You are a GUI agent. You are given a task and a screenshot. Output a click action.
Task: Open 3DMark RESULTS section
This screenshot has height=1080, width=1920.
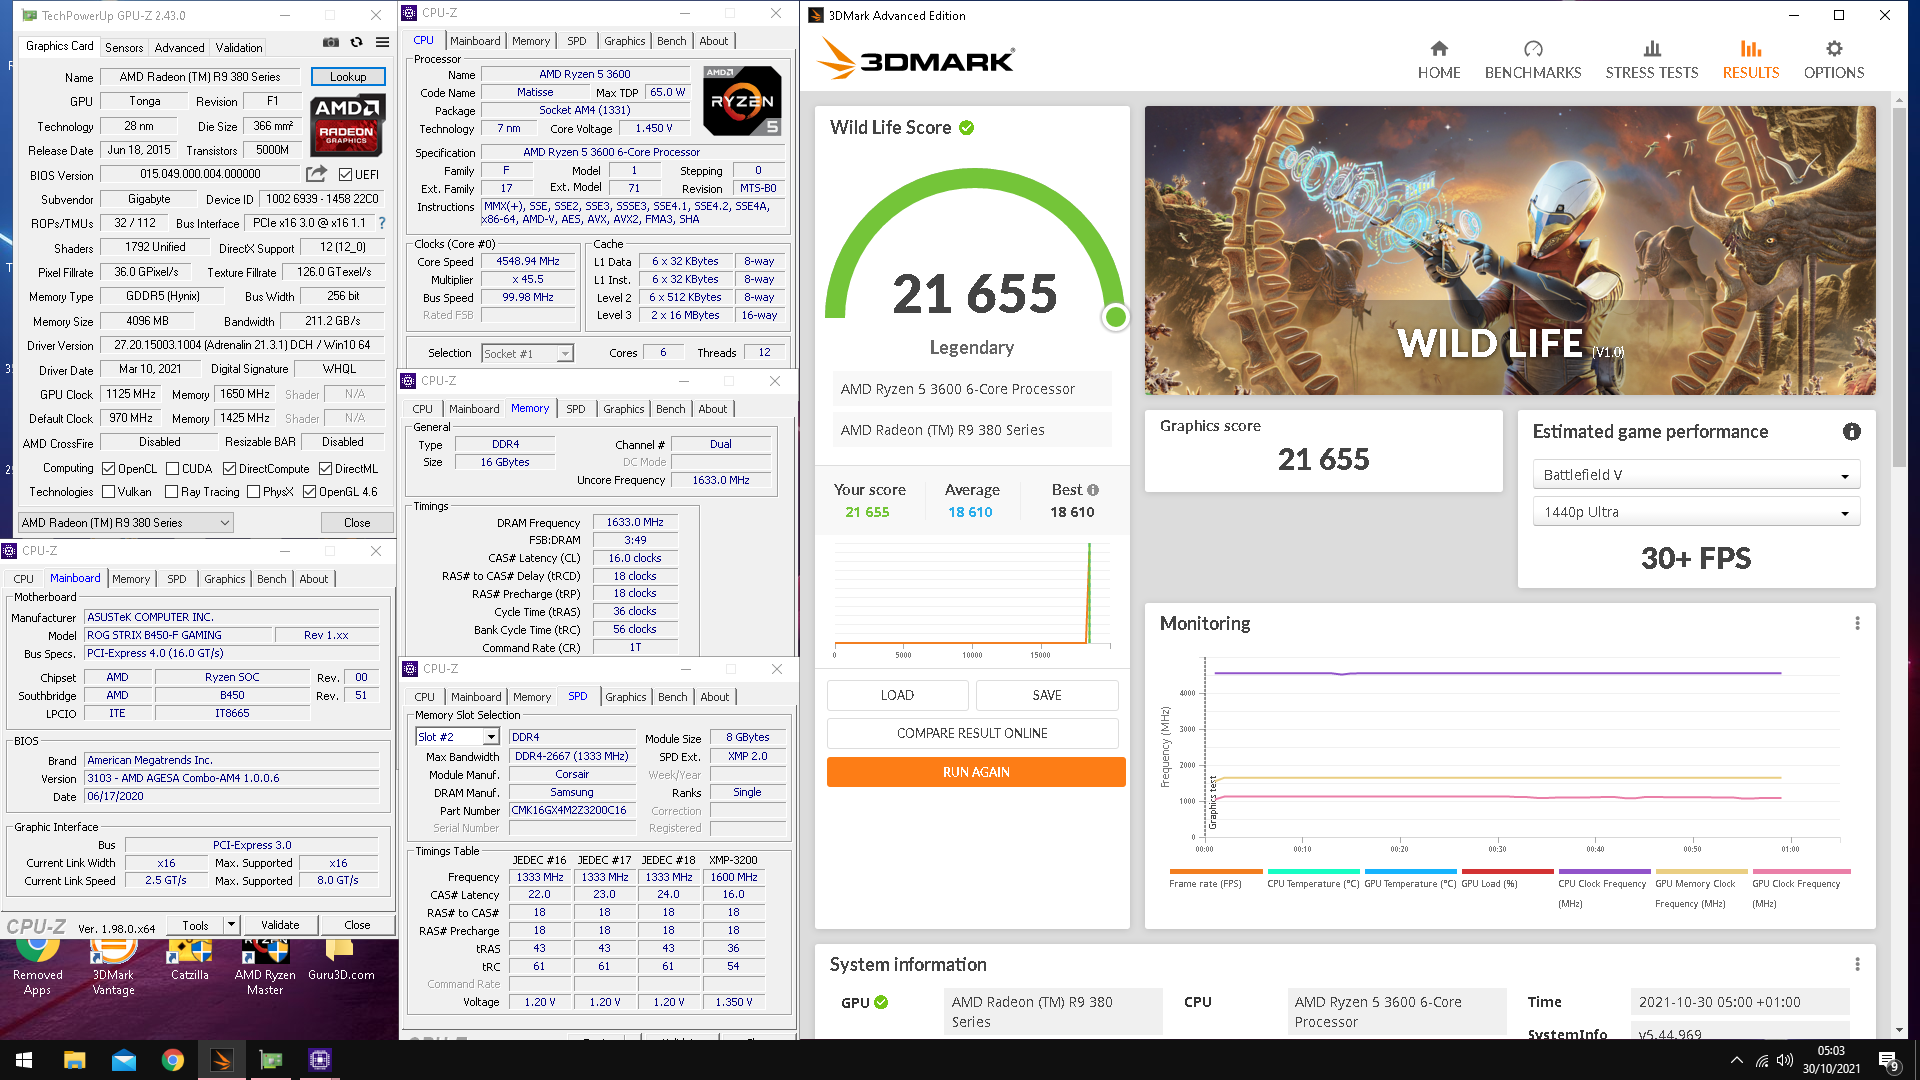point(1751,60)
